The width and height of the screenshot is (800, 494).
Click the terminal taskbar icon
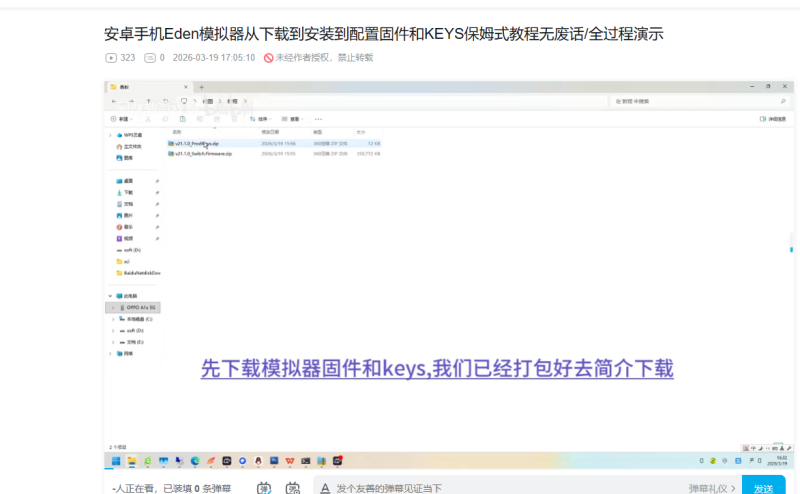click(x=306, y=461)
